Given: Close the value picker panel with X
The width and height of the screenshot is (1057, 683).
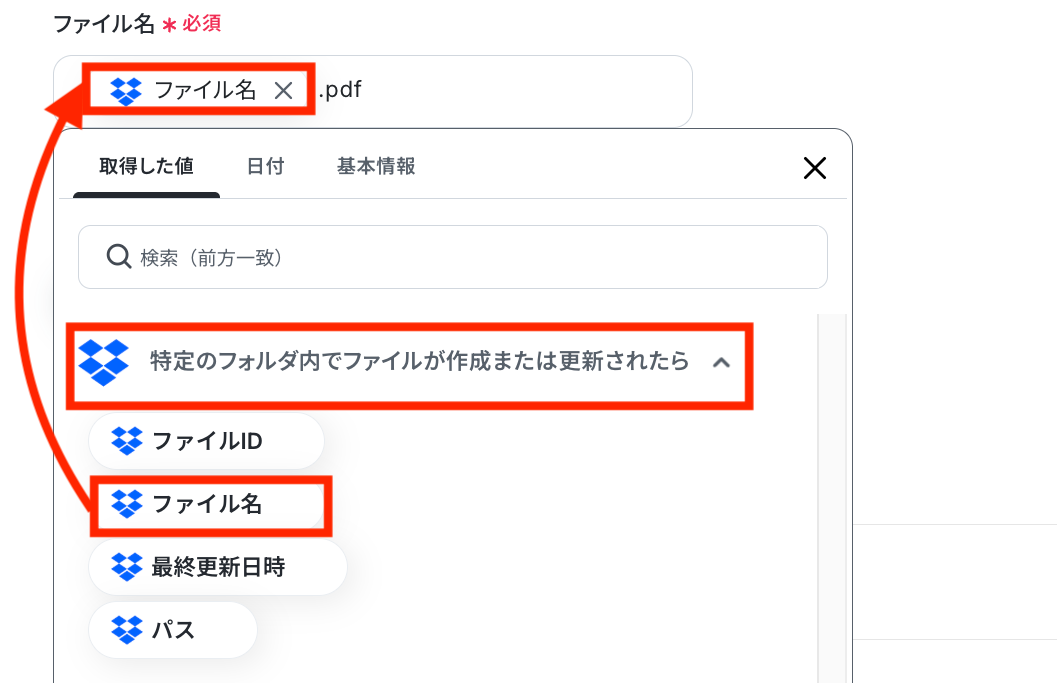Looking at the screenshot, I should click(815, 168).
